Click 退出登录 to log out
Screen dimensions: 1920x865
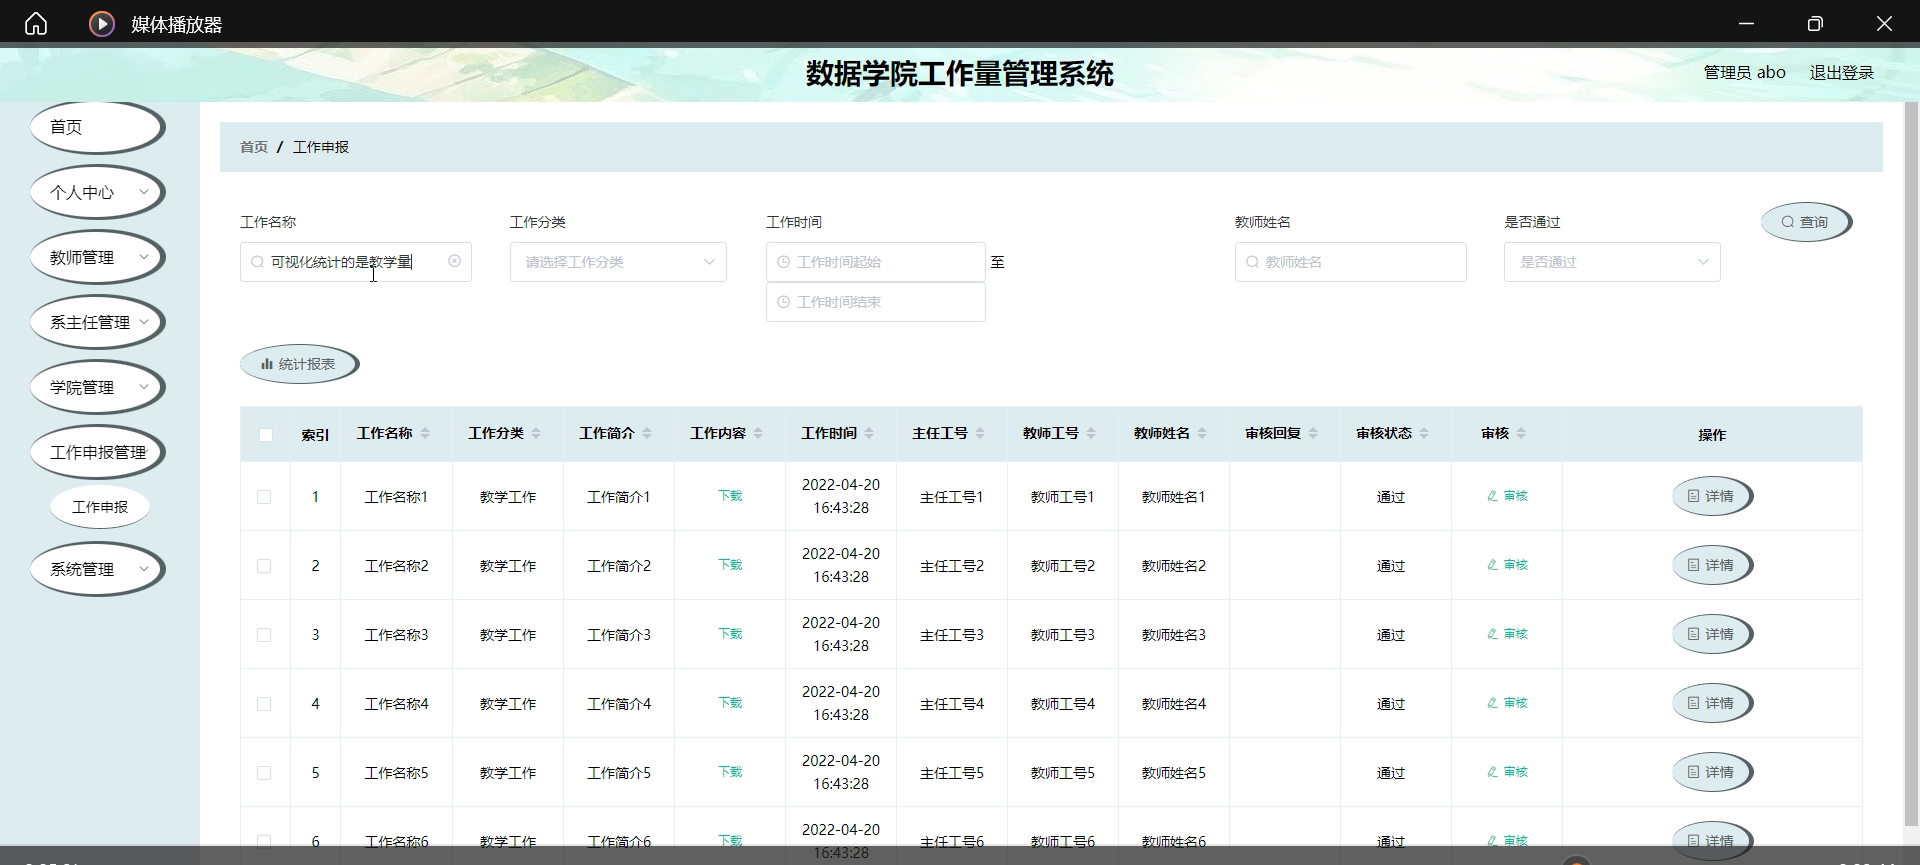click(1841, 73)
